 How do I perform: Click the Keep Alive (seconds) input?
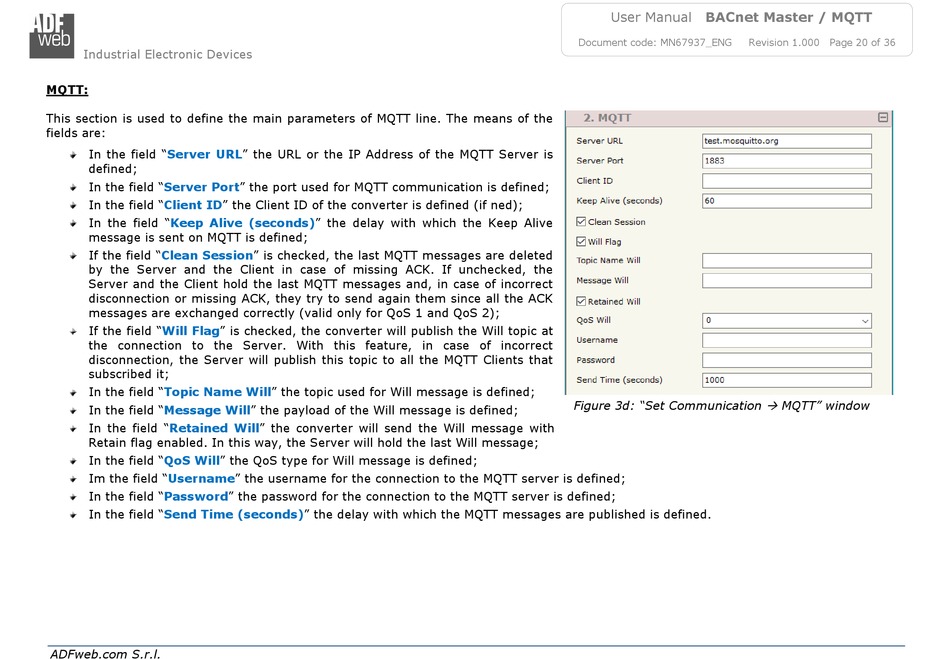point(786,201)
